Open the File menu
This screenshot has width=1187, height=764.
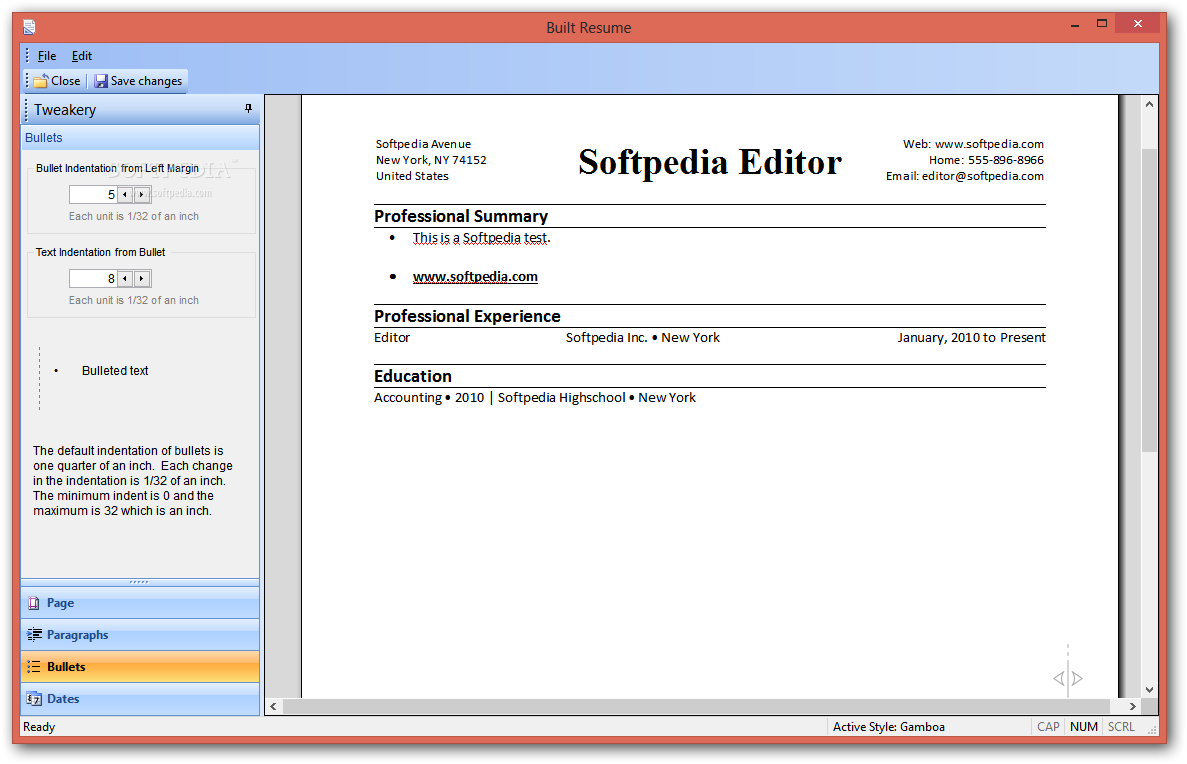pyautogui.click(x=47, y=56)
